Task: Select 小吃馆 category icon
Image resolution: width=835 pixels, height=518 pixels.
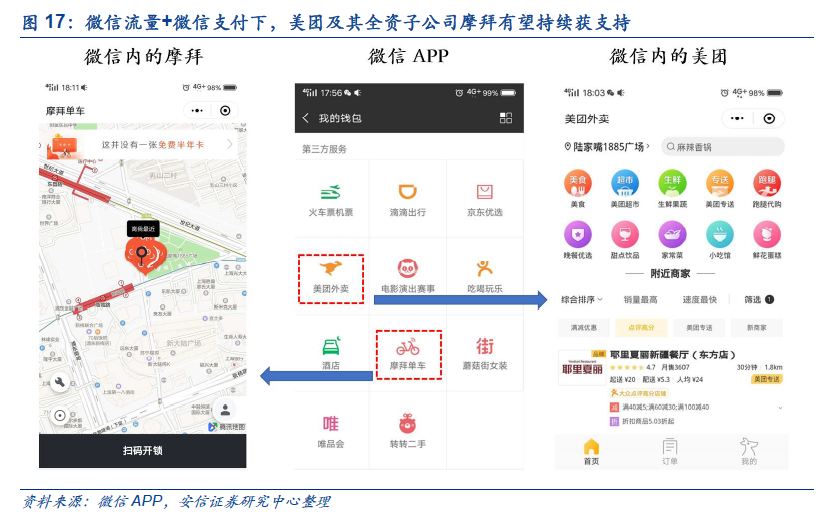Action: pos(719,240)
